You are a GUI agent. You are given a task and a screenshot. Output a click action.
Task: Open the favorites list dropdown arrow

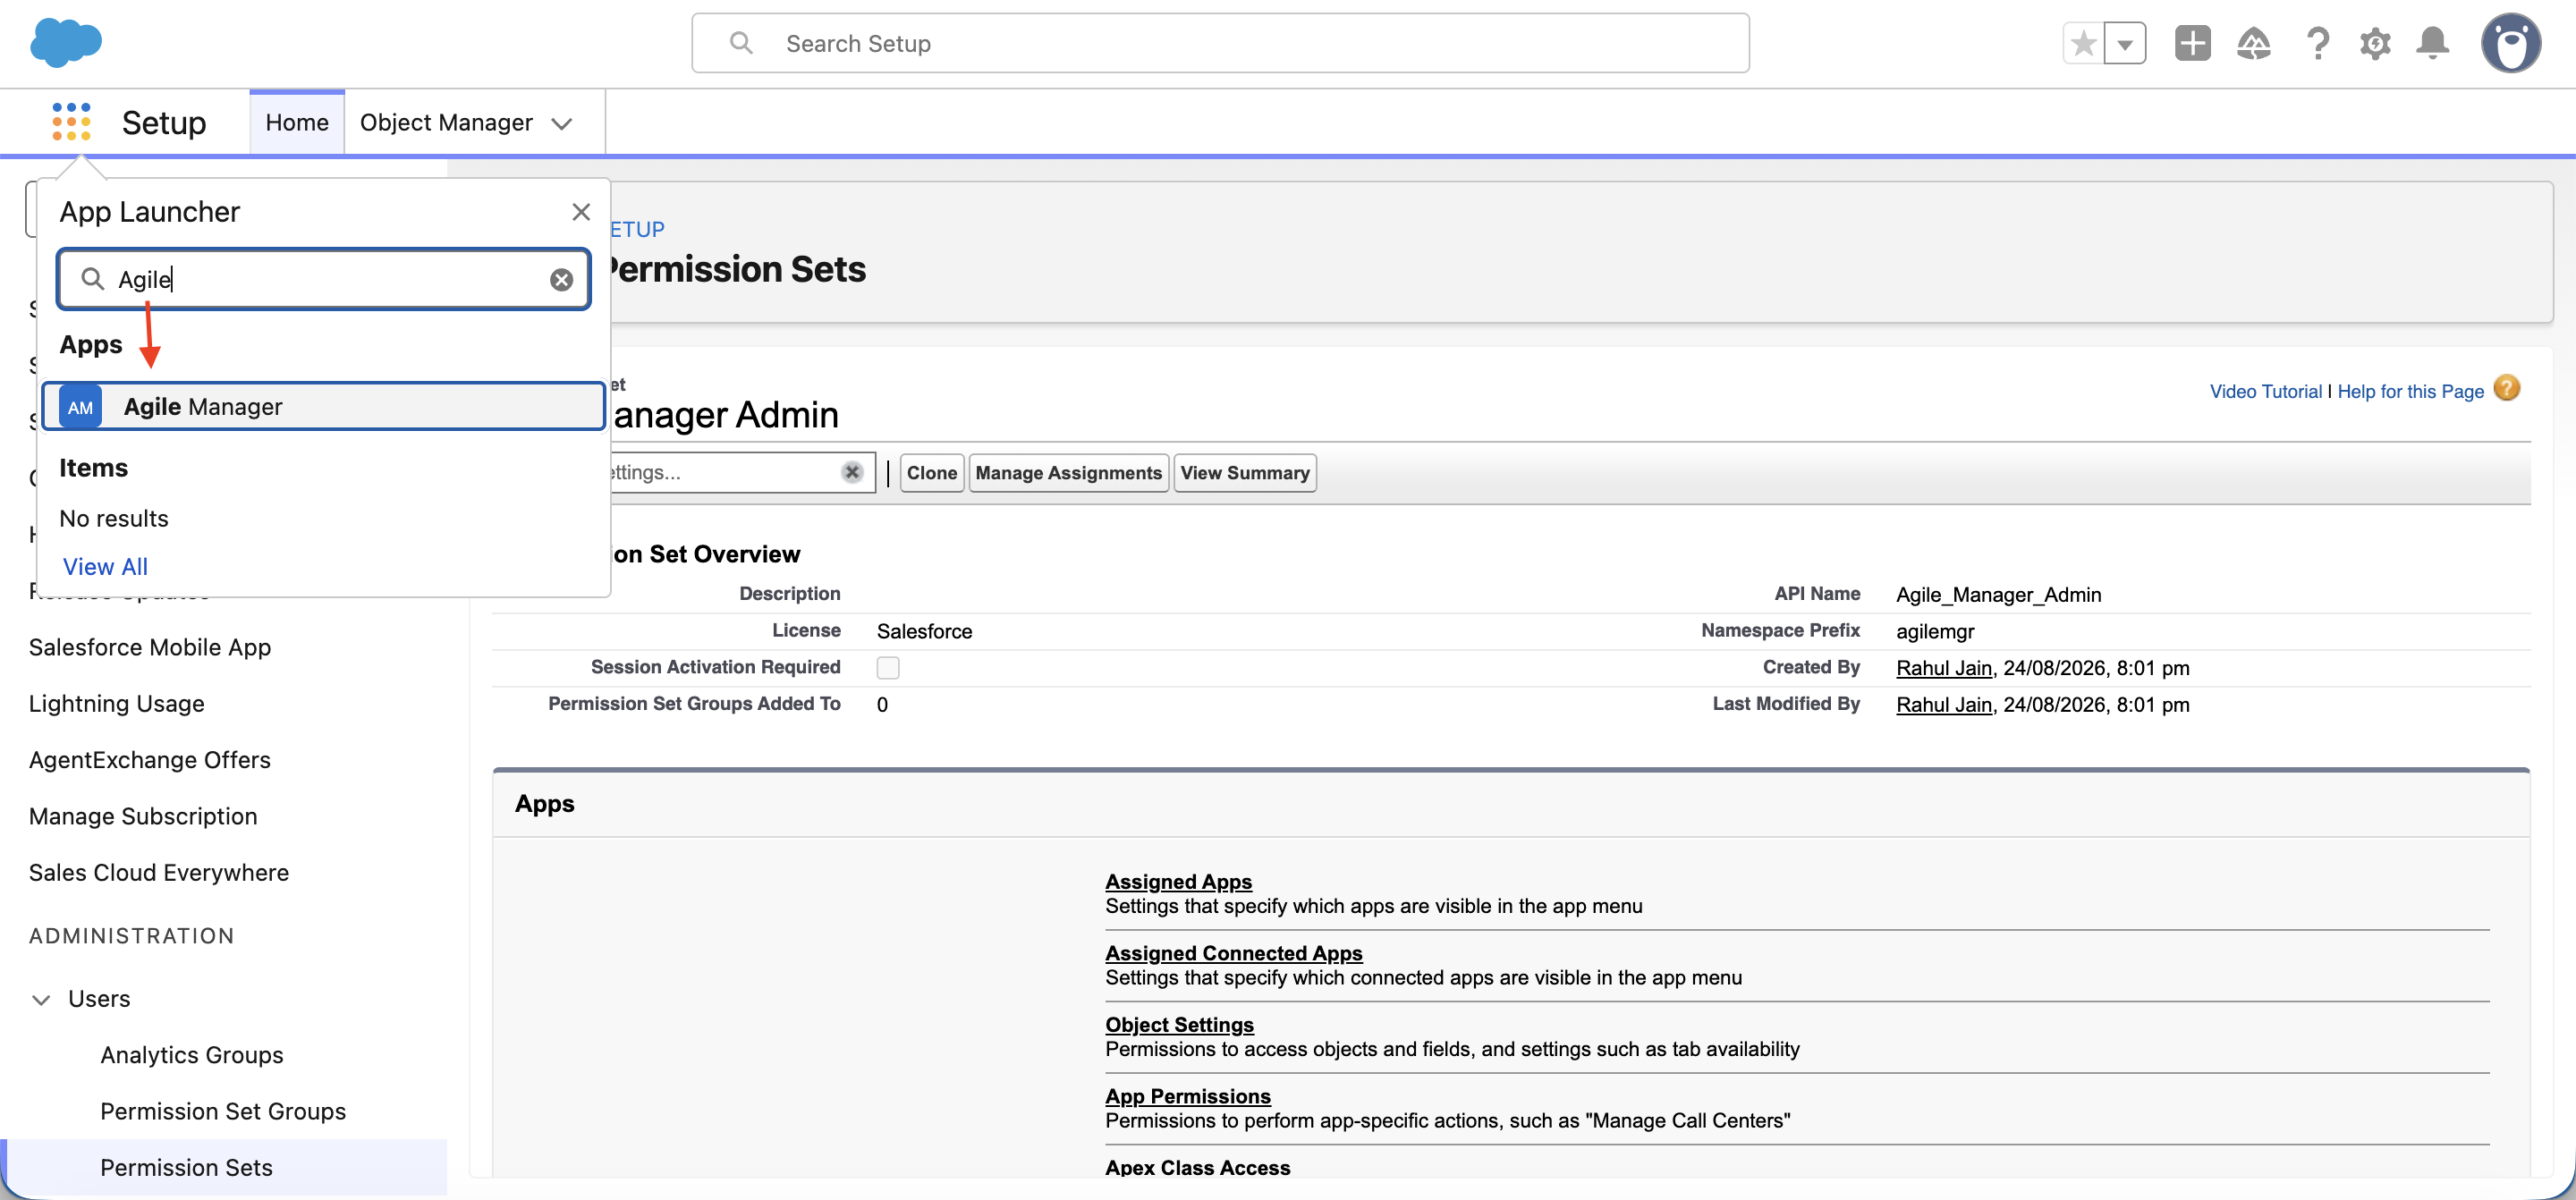coord(2125,43)
